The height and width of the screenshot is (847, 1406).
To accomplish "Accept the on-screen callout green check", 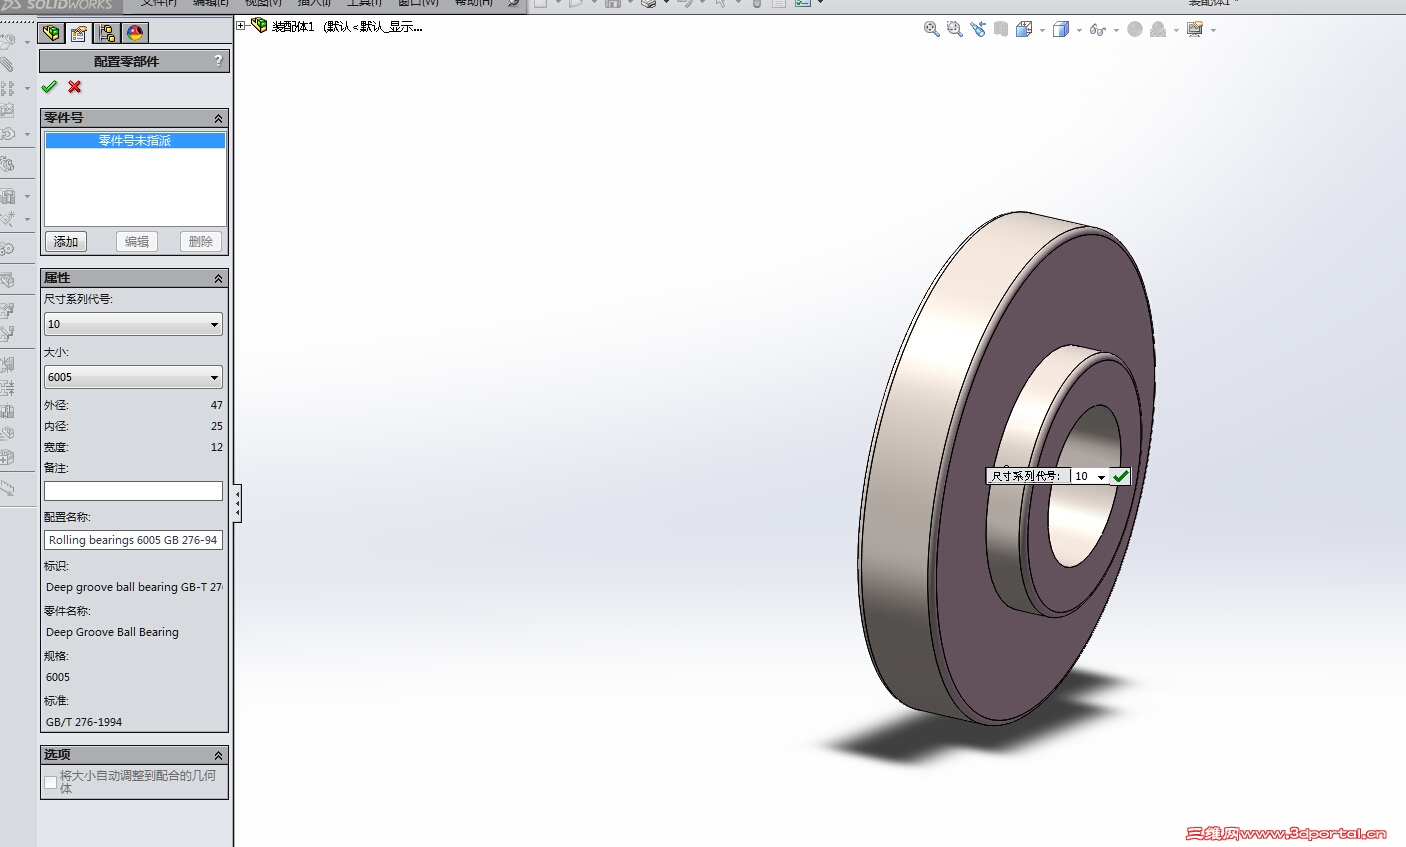I will (x=1120, y=477).
